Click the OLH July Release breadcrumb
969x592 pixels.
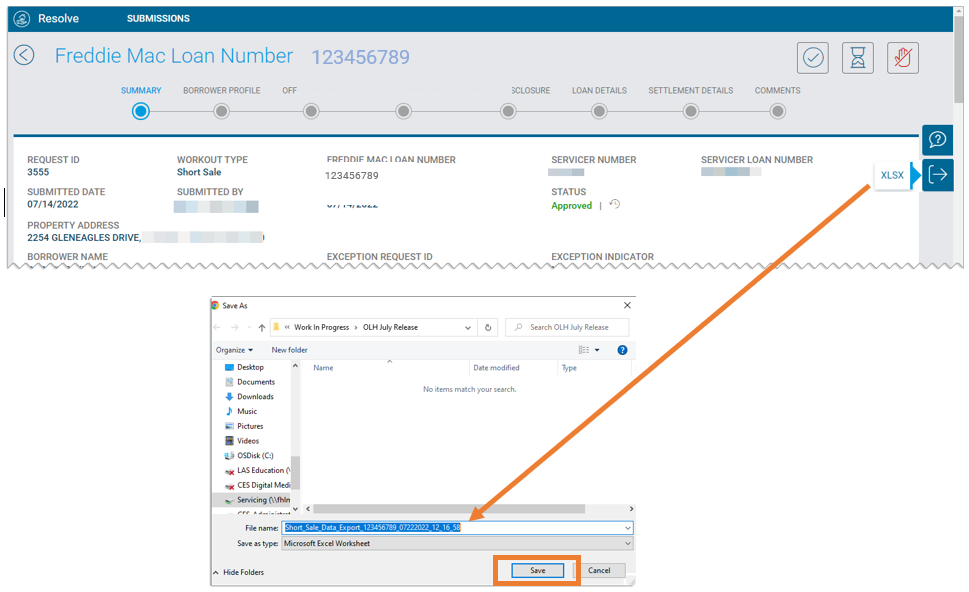(390, 328)
